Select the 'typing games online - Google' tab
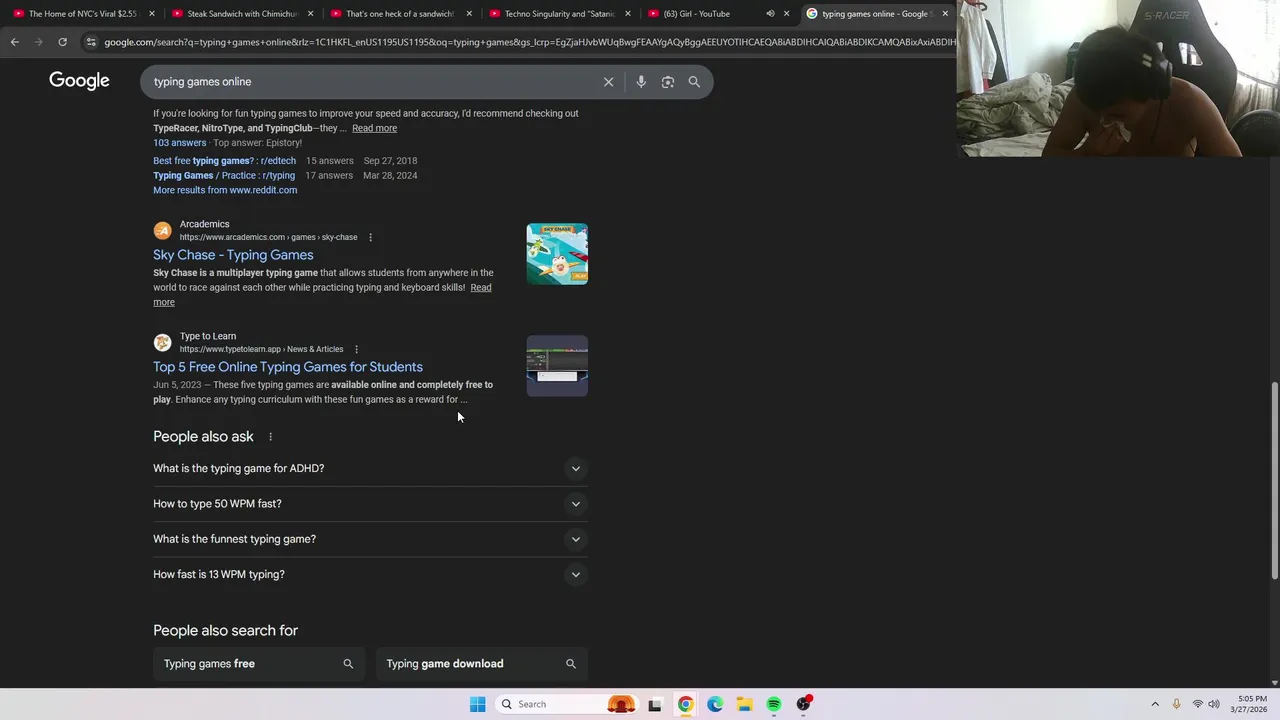 tap(875, 14)
